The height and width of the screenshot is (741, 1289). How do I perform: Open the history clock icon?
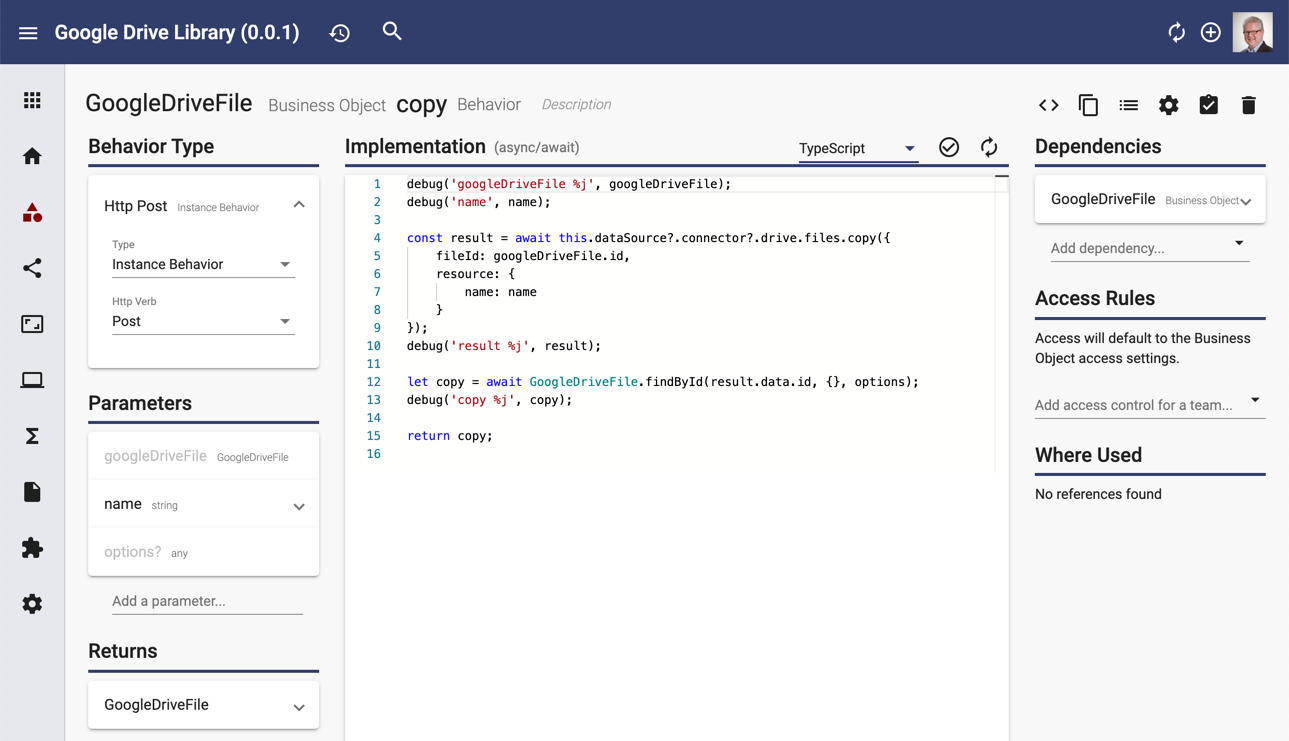340,33
